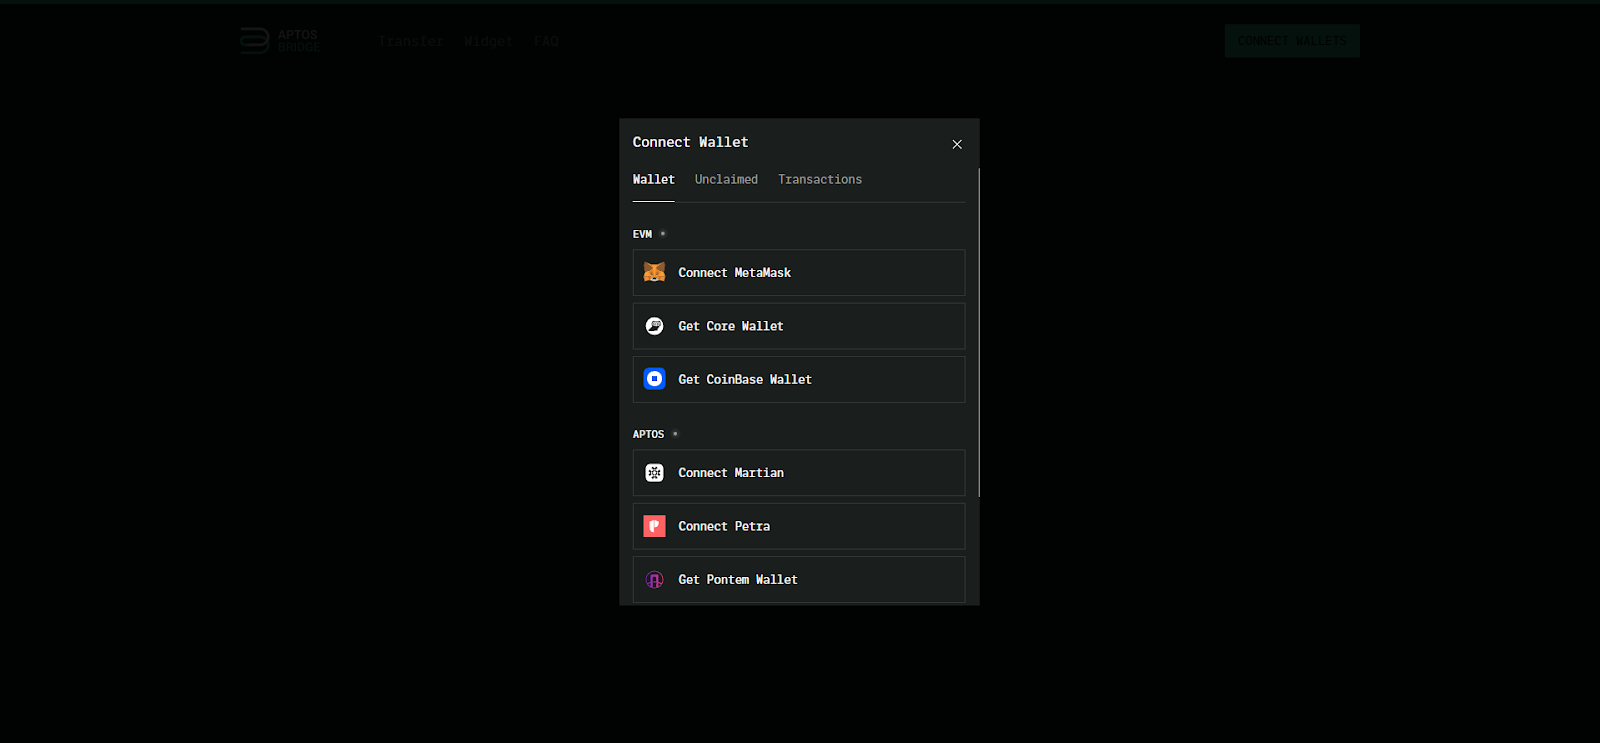Close the Connect Wallet dialog
1600x743 pixels.
tap(957, 144)
